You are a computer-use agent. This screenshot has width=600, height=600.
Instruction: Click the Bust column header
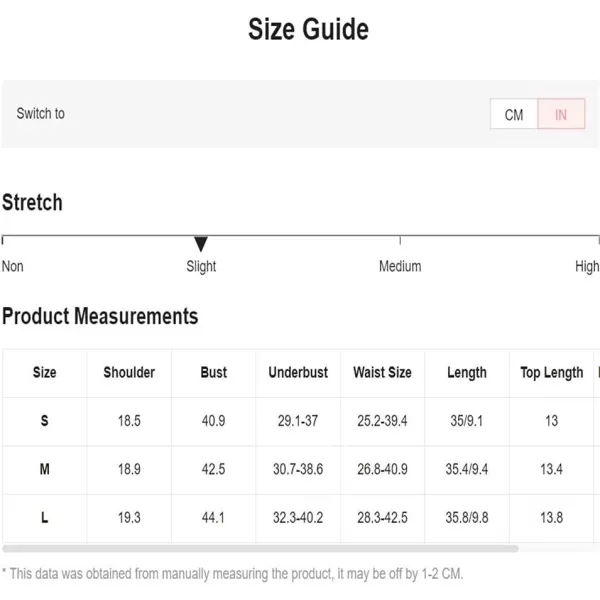(x=214, y=372)
